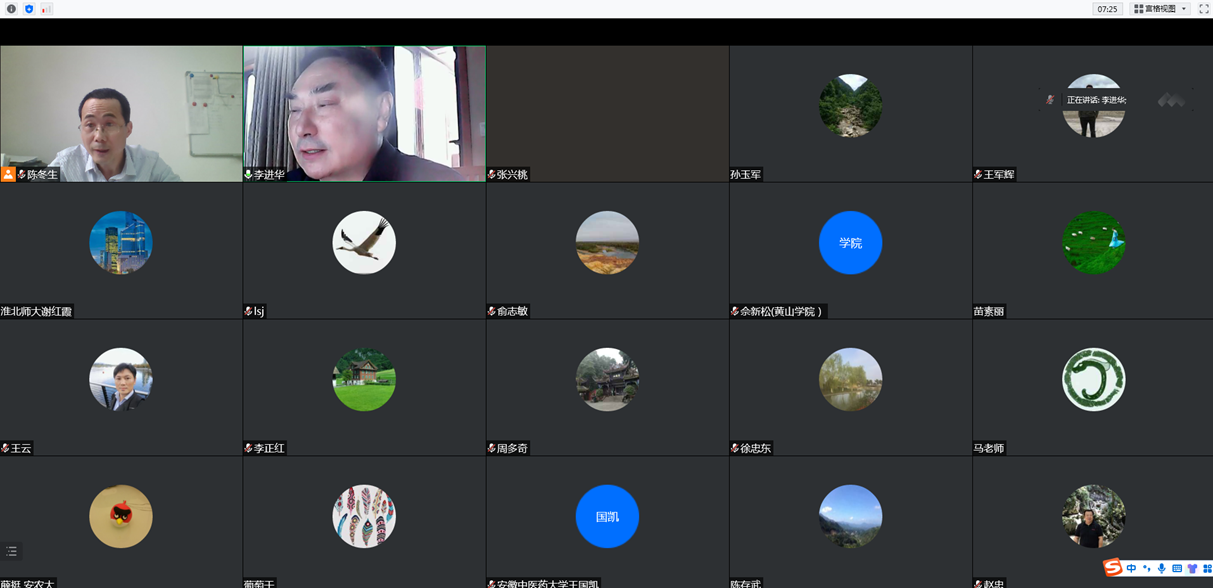1213x588 pixels.
Task: Enter full screen mode
Action: (1203, 9)
